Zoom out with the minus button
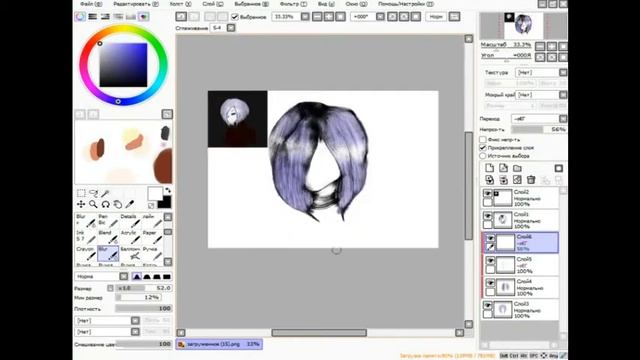The height and width of the screenshot is (360, 640). click(317, 16)
